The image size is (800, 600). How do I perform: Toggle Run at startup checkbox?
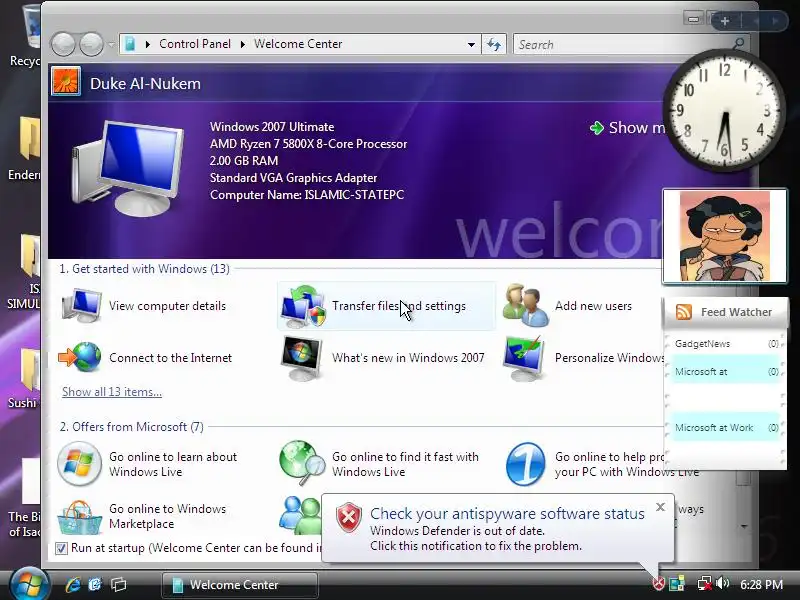[x=61, y=548]
